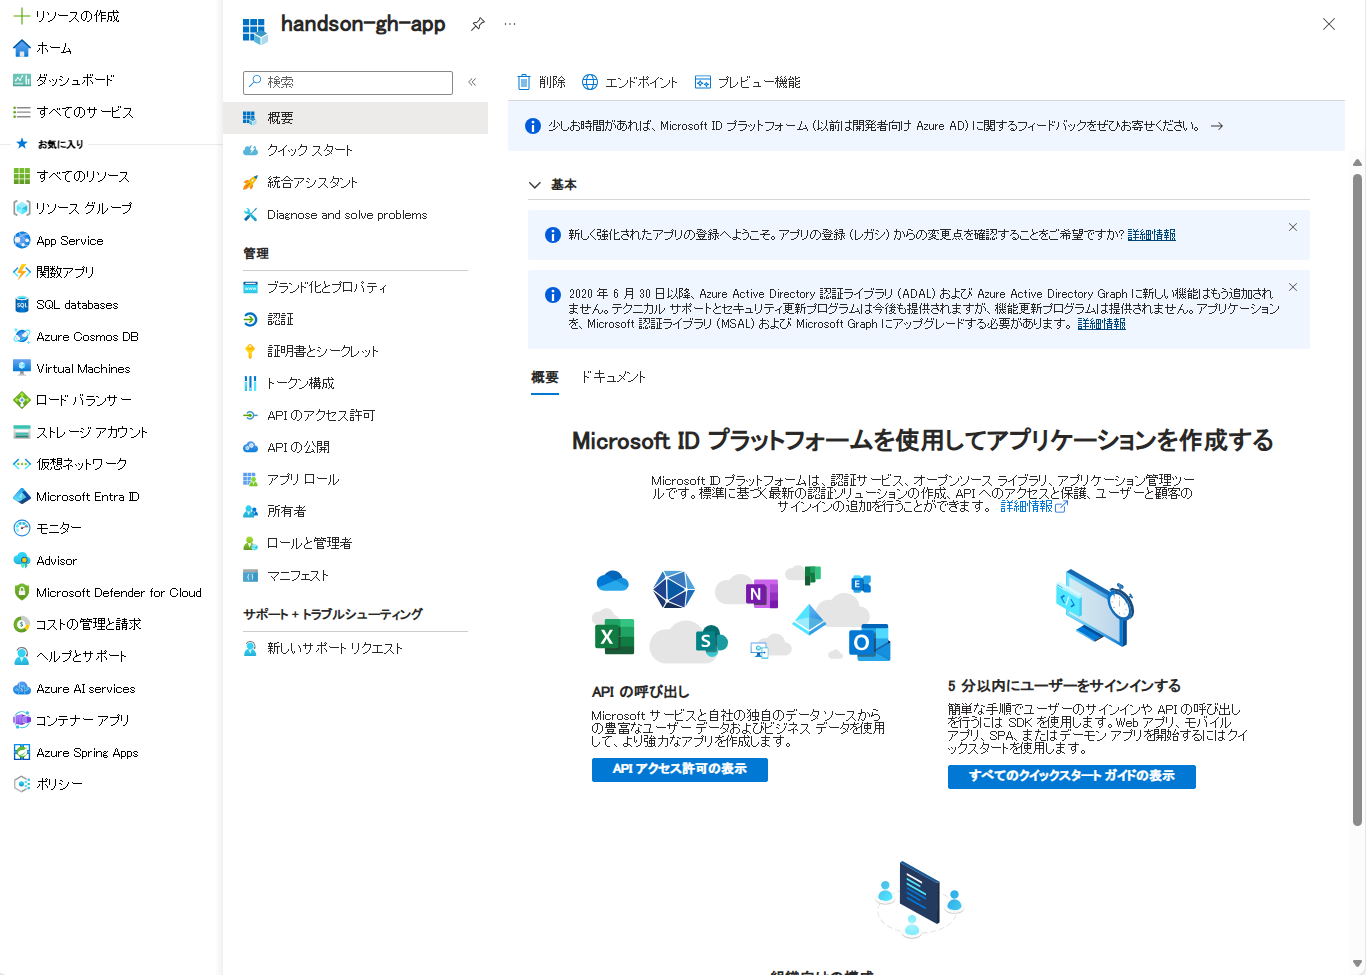This screenshot has width=1366, height=975.
Task: Click the vertical scrollbar thumb
Action: coord(1357,500)
